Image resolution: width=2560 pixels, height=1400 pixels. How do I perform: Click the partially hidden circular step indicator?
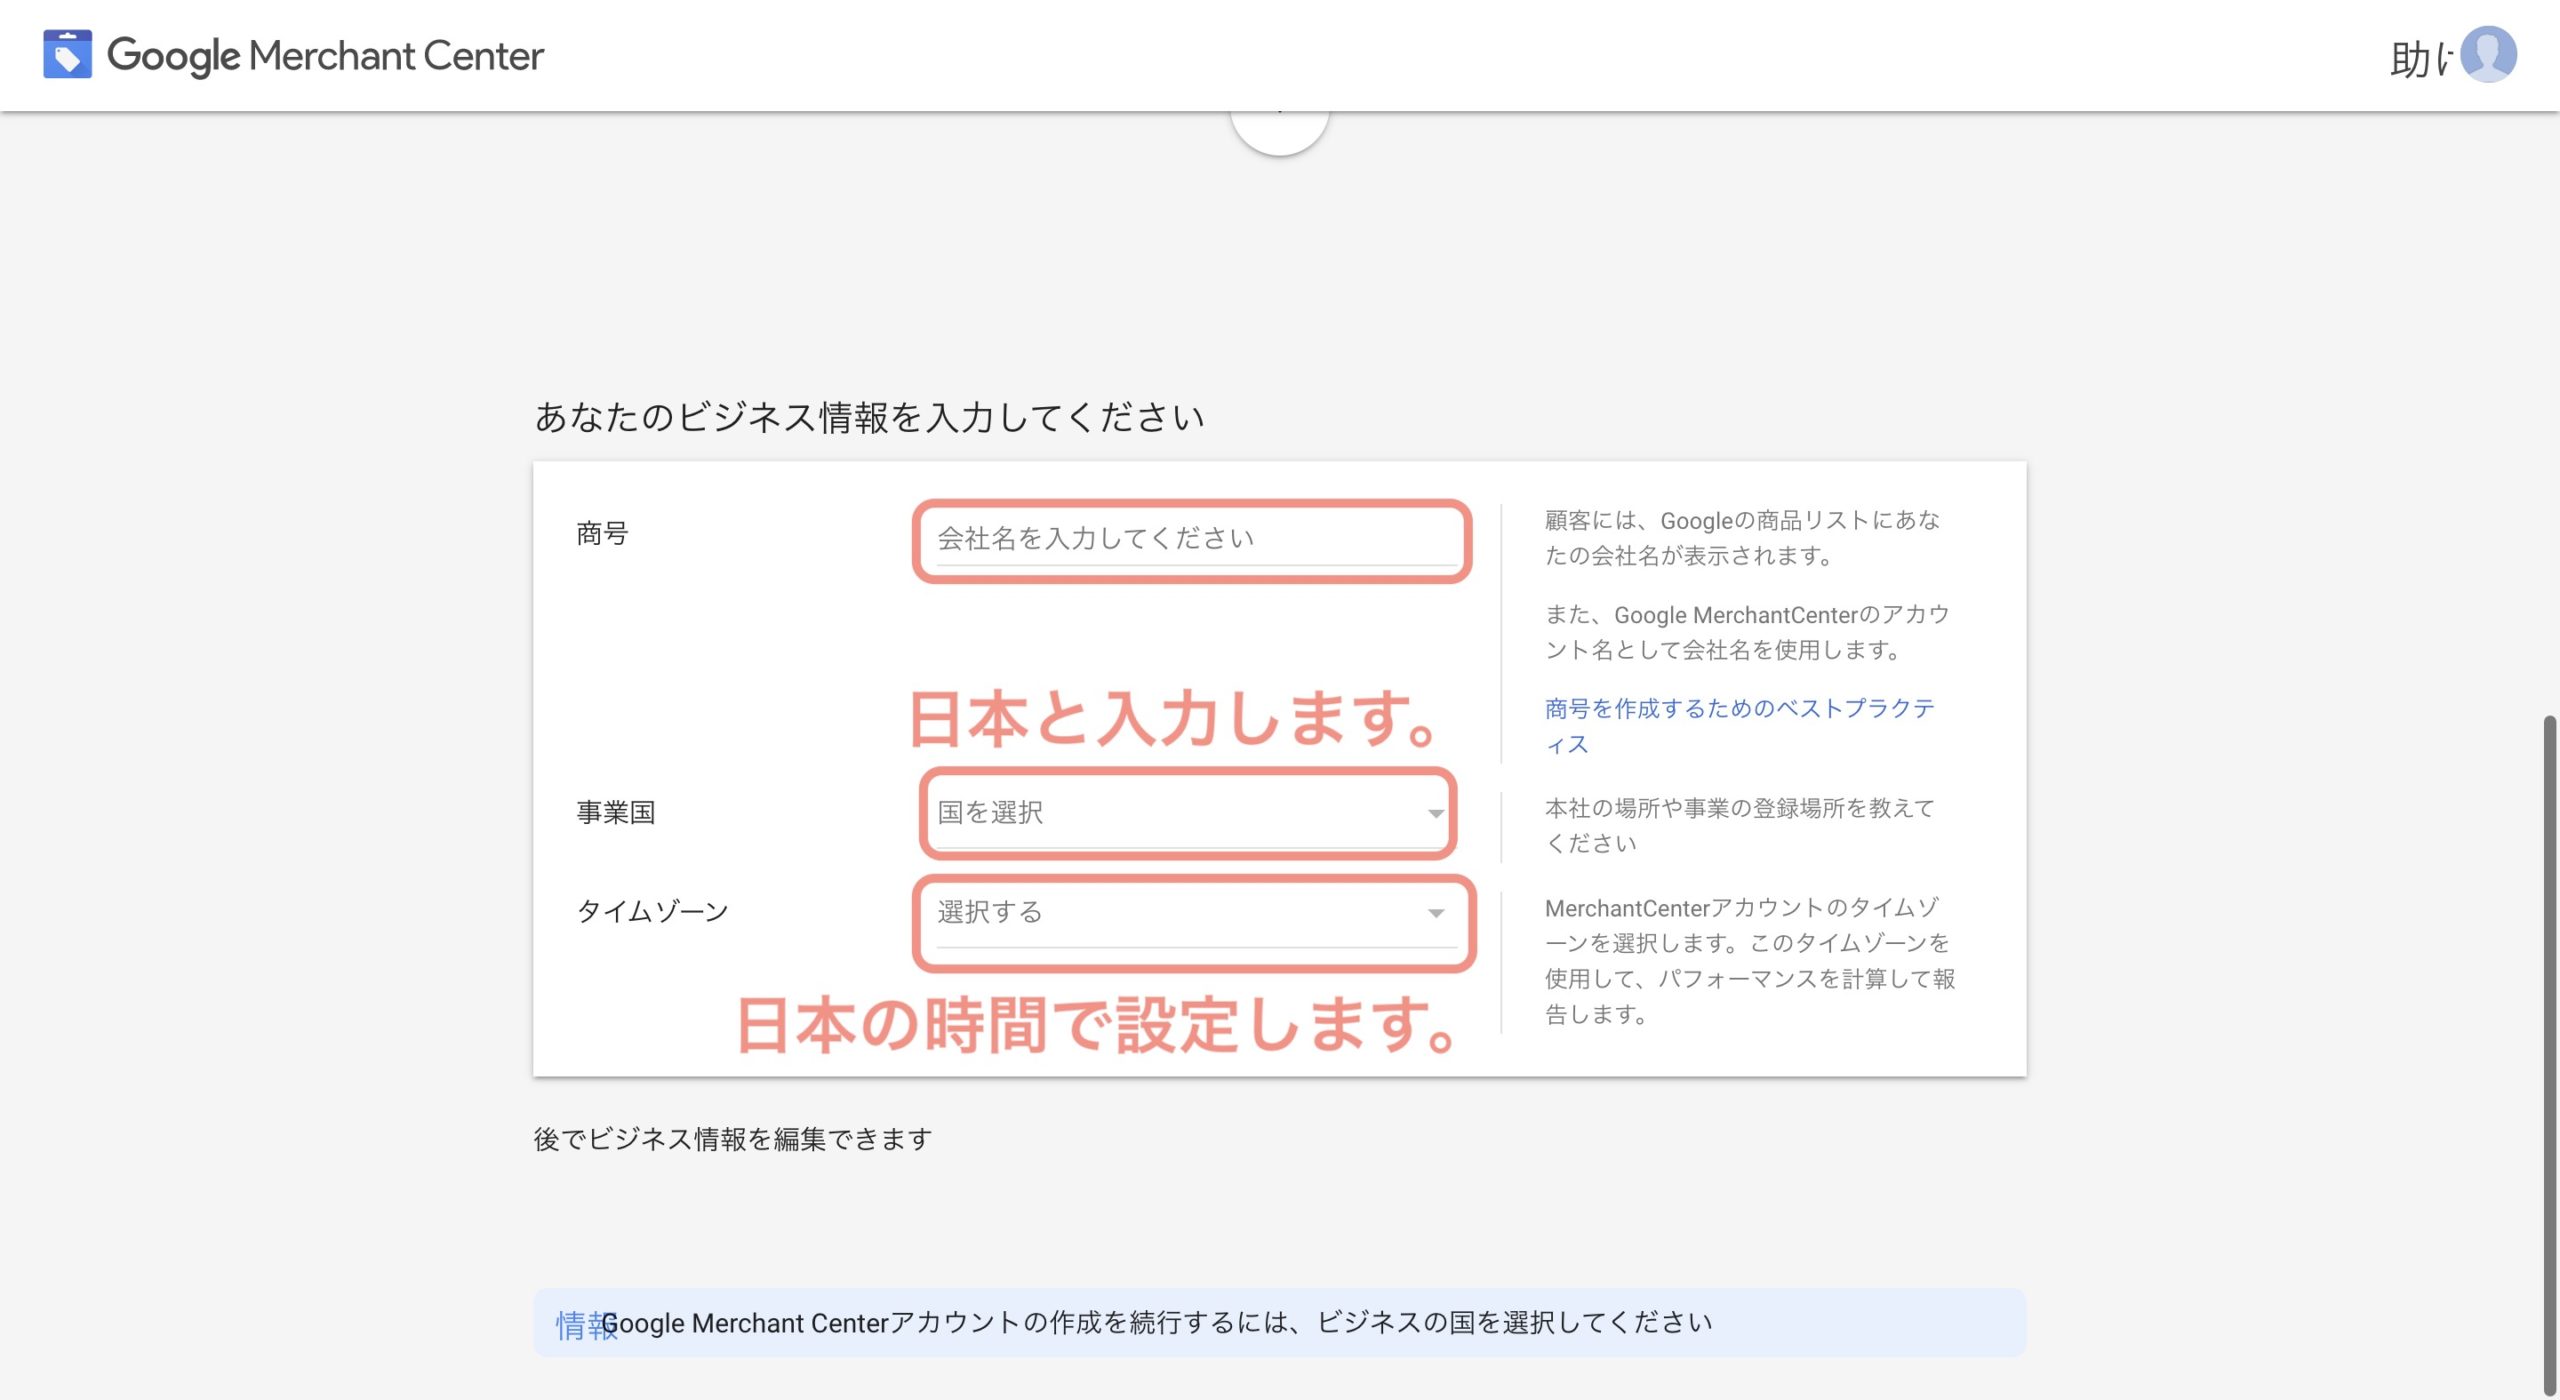[x=1279, y=134]
